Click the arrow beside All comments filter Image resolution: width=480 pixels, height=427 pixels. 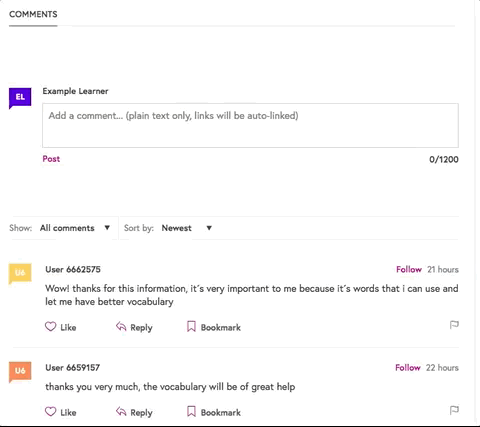[107, 228]
